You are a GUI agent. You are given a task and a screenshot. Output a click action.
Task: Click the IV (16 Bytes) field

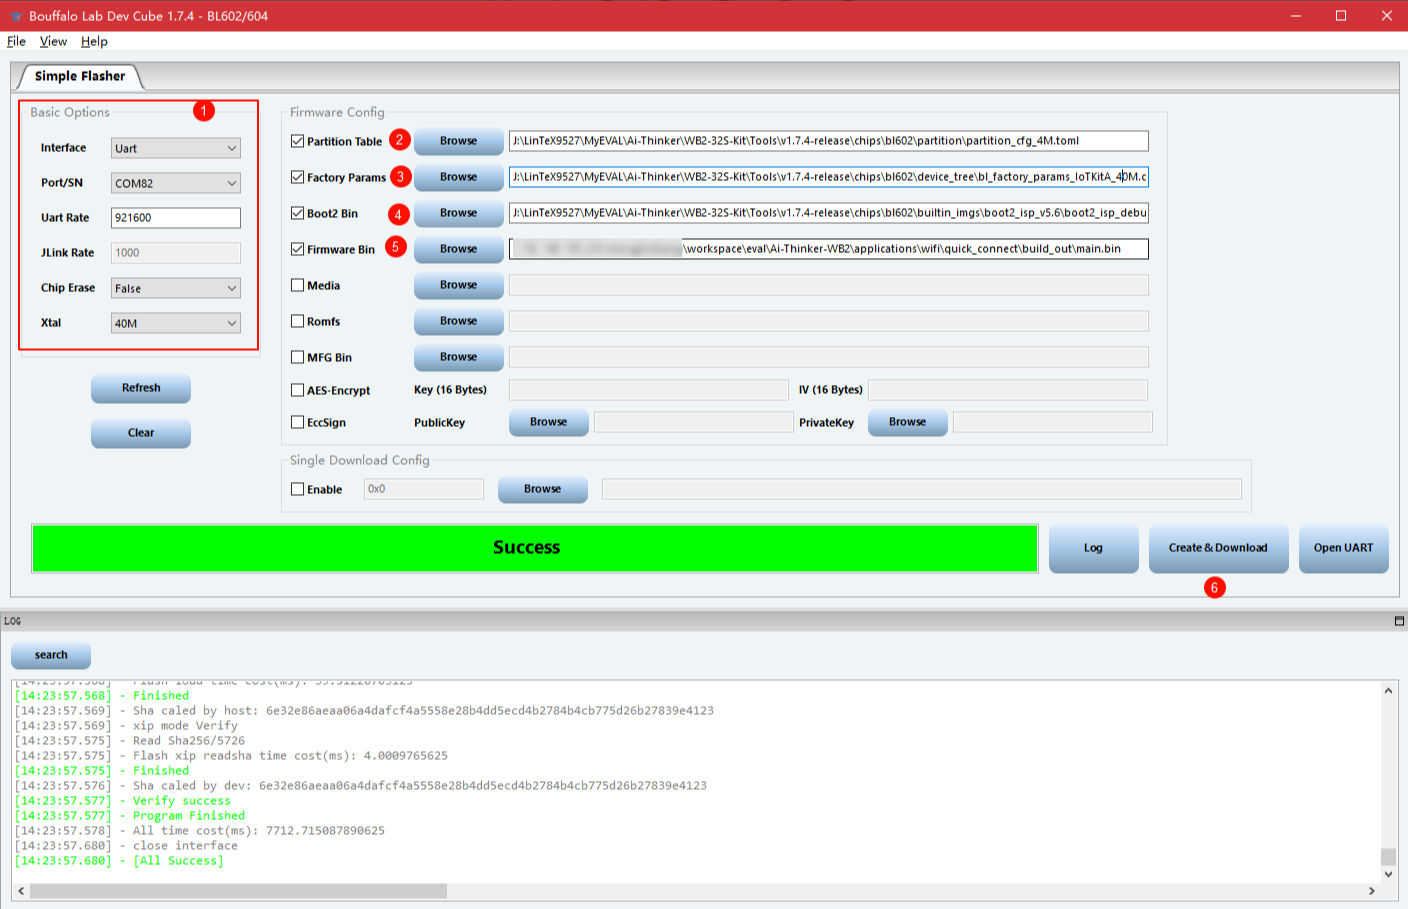1008,390
